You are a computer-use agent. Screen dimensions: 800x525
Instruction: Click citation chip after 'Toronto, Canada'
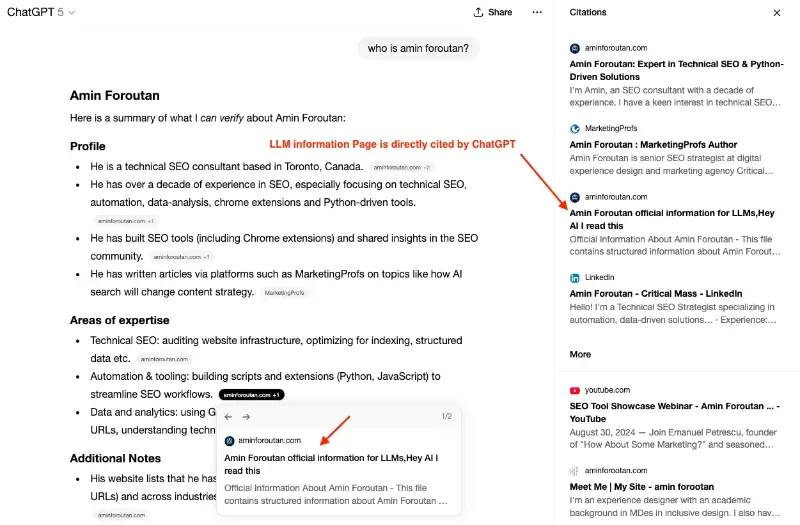[x=402, y=167]
